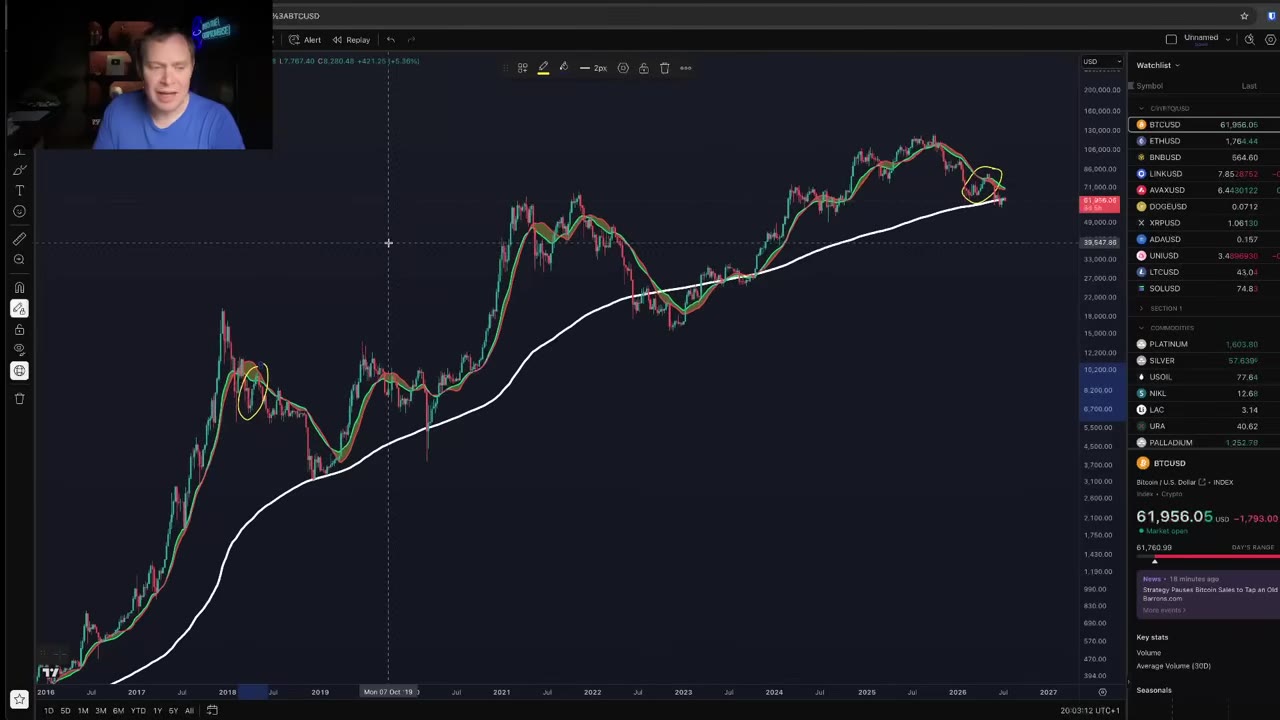Select the Text tool in left toolbar
This screenshot has height=720, width=1280.
click(x=19, y=190)
